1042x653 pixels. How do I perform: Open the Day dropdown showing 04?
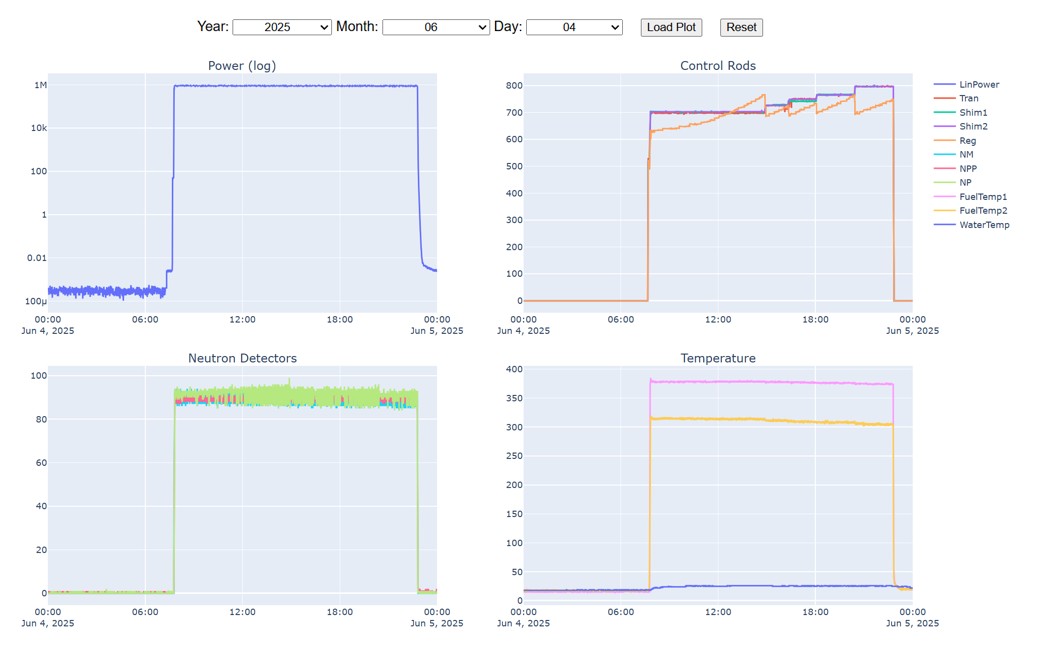(573, 27)
